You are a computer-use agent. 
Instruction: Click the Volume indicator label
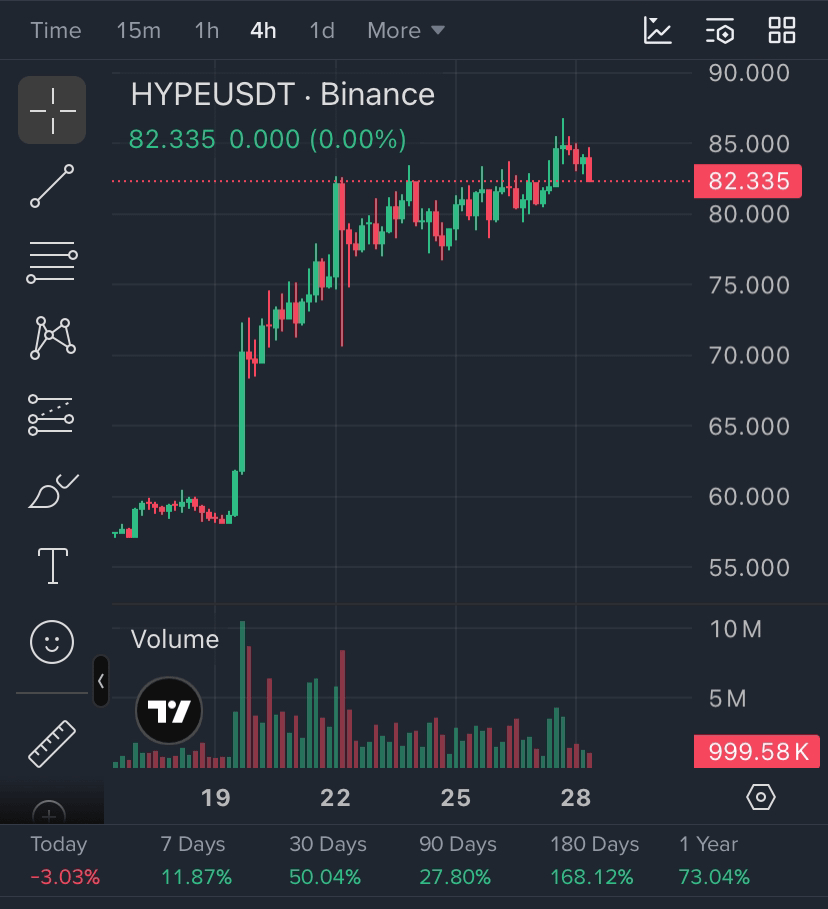point(175,639)
